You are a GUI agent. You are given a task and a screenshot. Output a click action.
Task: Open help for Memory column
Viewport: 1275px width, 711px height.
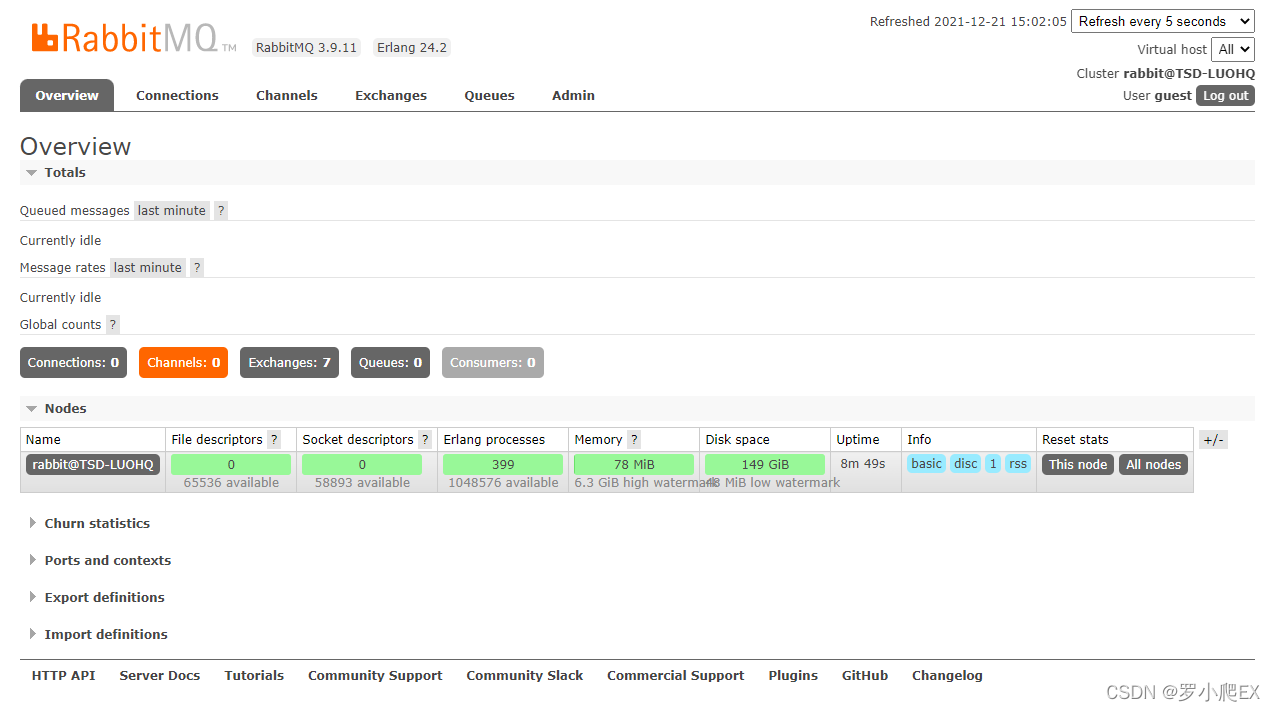click(634, 439)
